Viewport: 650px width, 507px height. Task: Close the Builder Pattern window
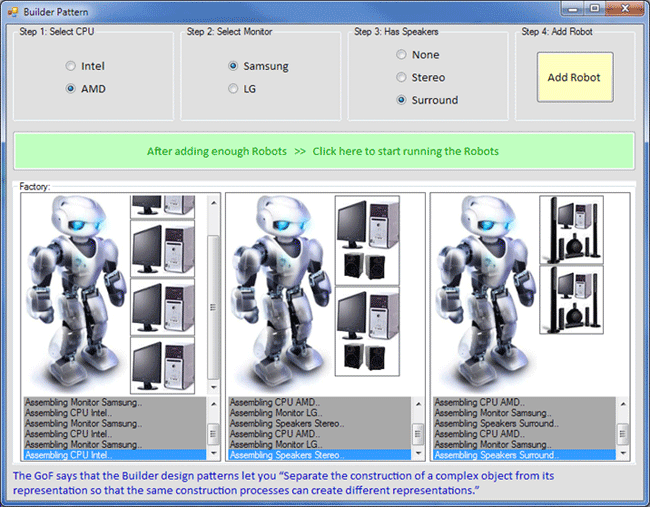(625, 9)
